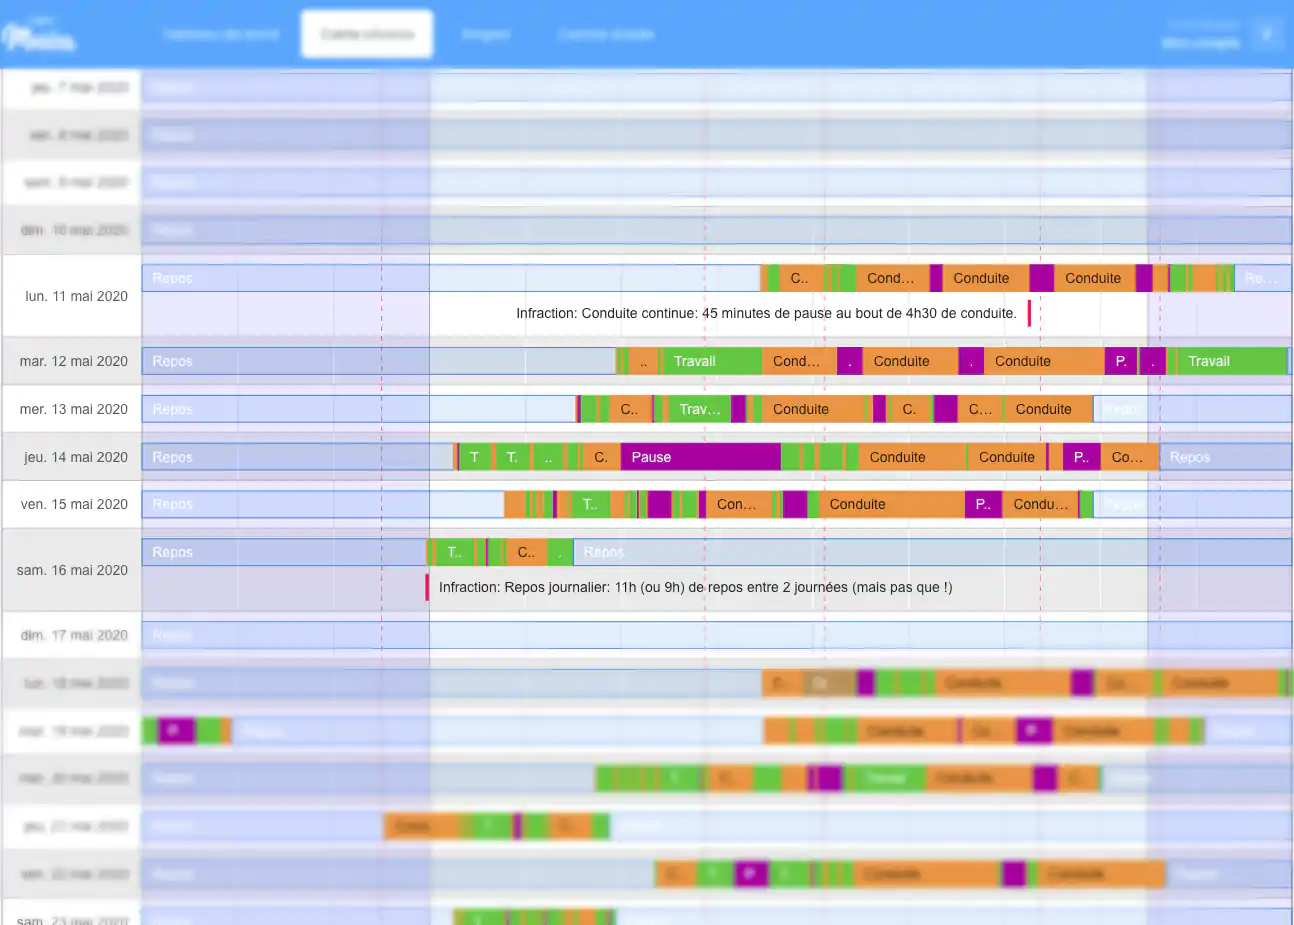This screenshot has height=925, width=1294.
Task: Select the Conduite block following 'C…' on mer. 13 mai
Action: coord(1048,409)
